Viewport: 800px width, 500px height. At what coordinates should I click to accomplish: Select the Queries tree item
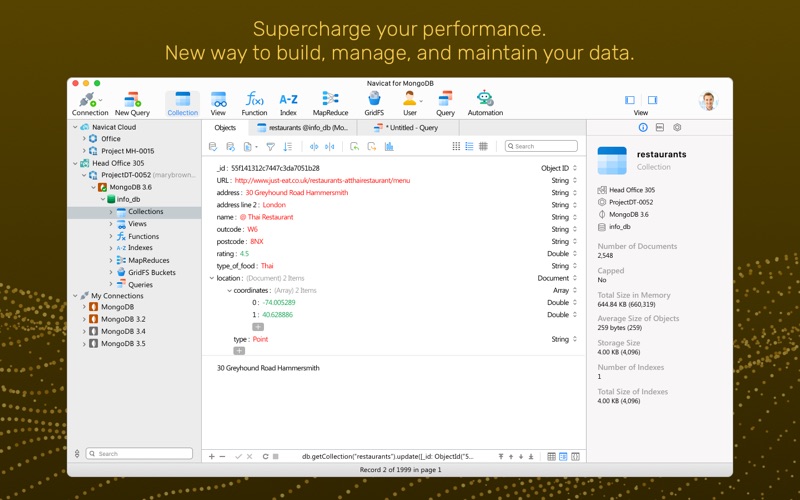point(140,285)
